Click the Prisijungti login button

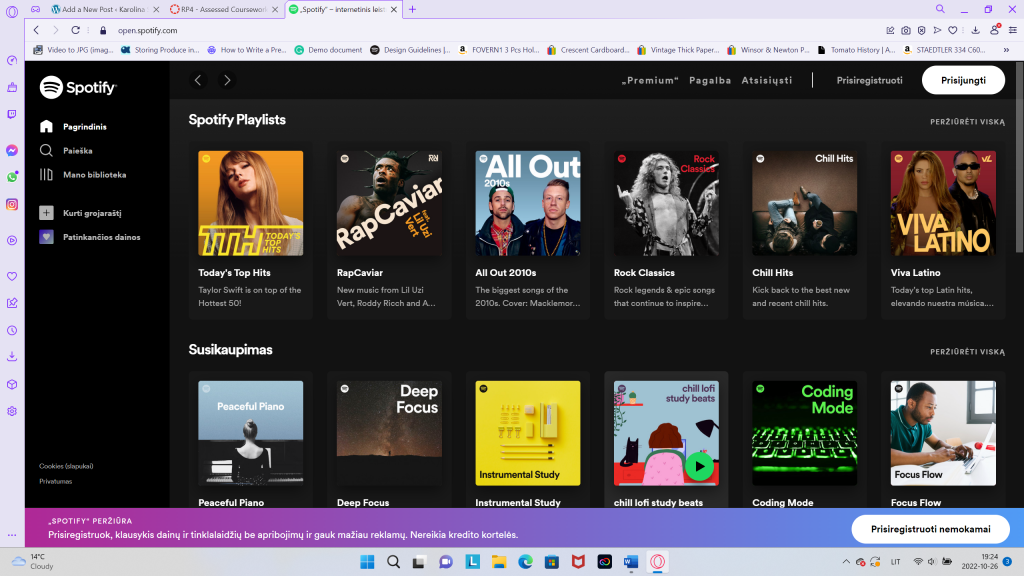click(963, 80)
